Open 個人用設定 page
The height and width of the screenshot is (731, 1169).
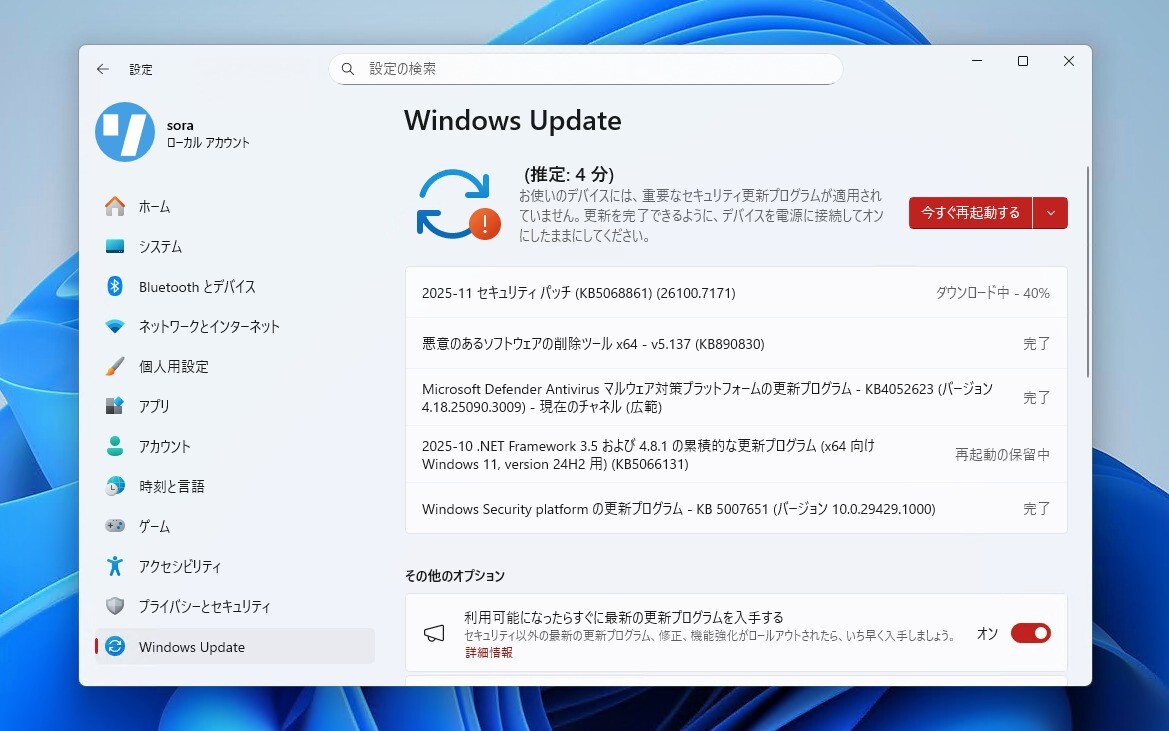click(x=235, y=366)
